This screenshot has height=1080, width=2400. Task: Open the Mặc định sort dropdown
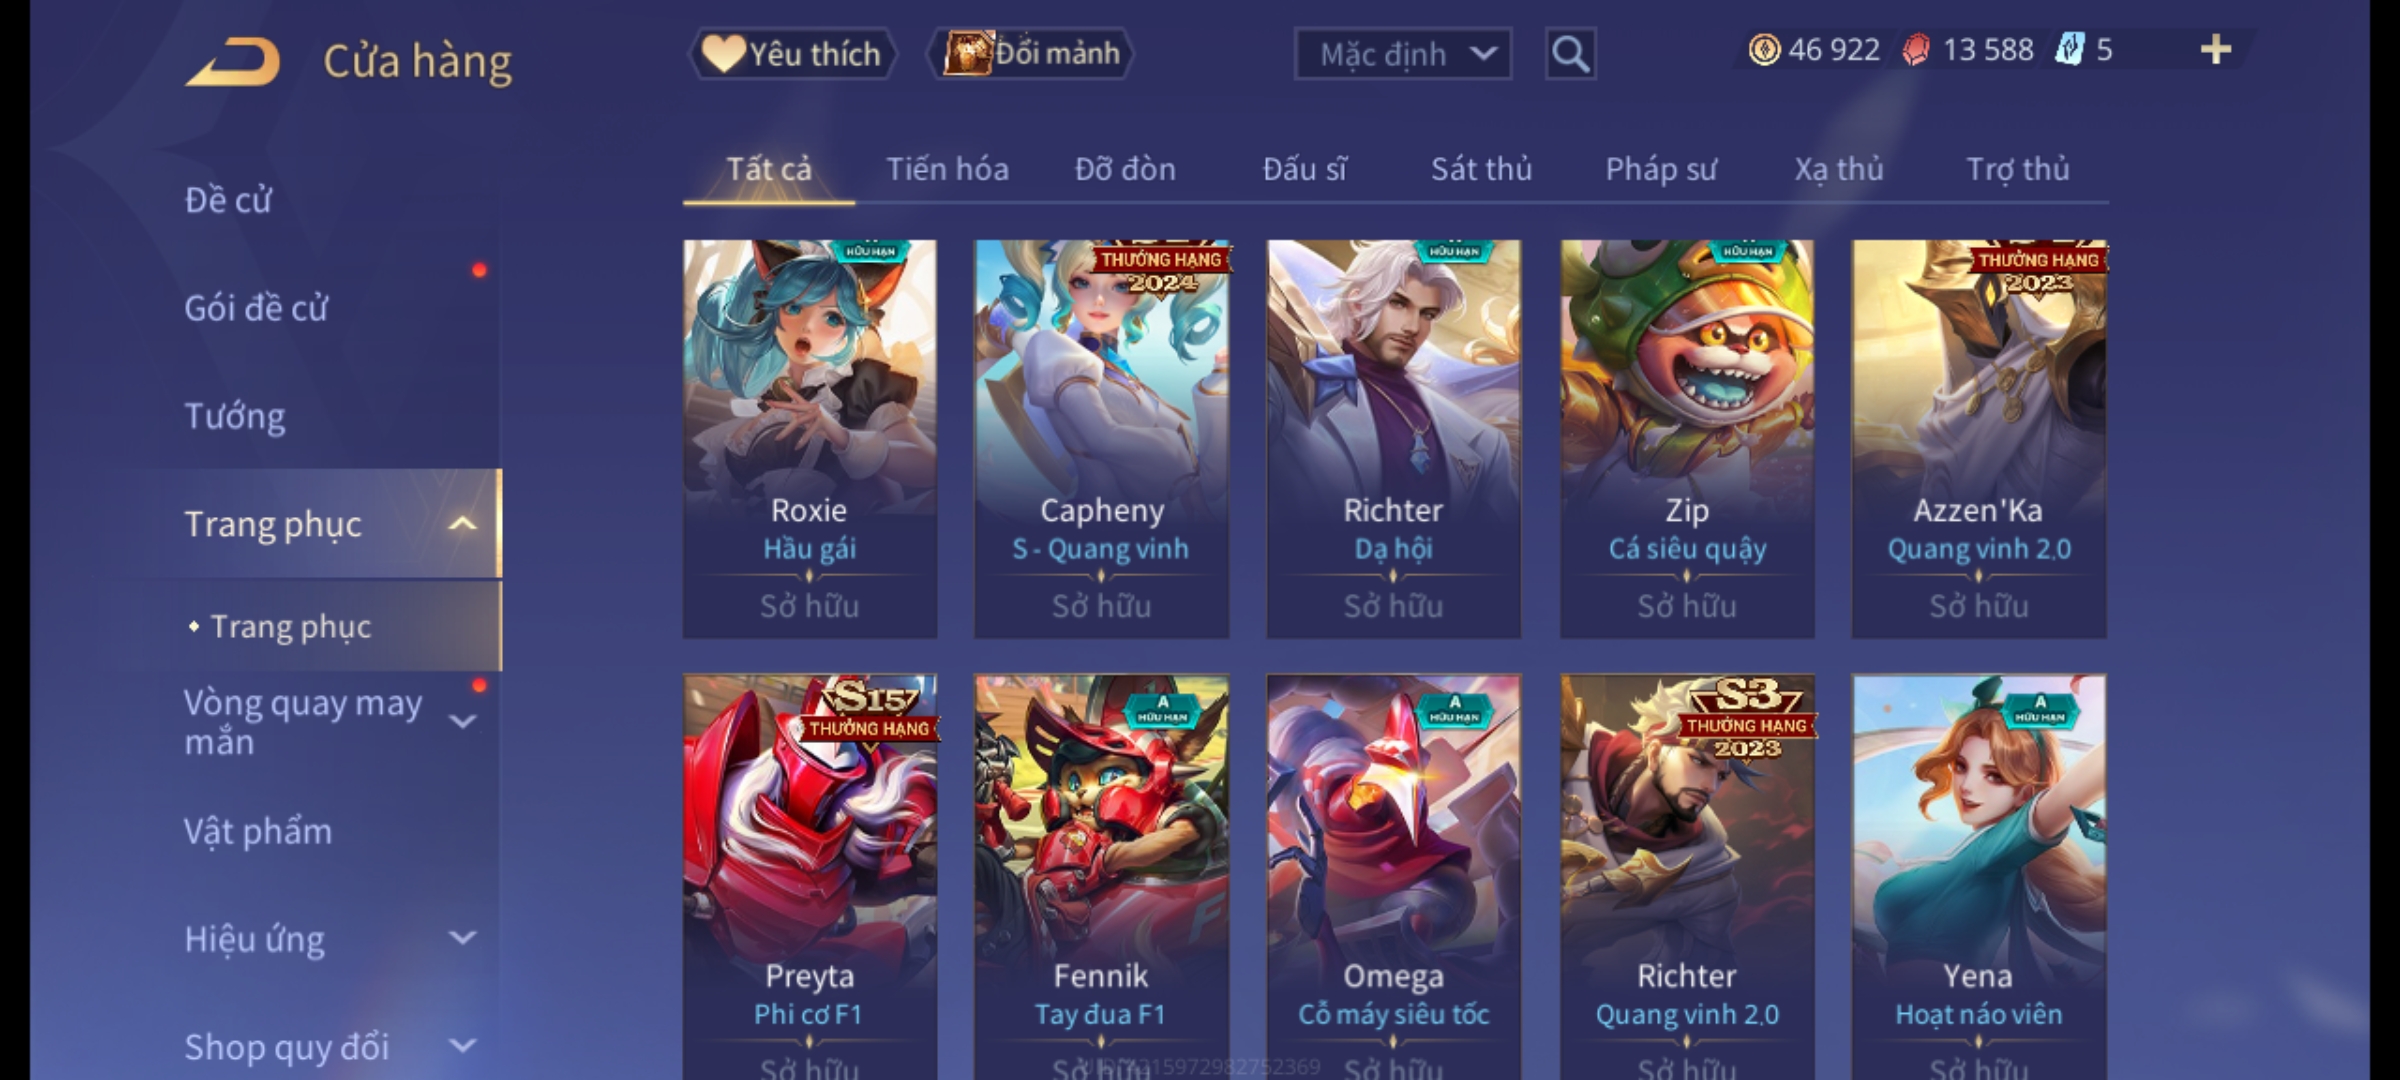[1402, 54]
